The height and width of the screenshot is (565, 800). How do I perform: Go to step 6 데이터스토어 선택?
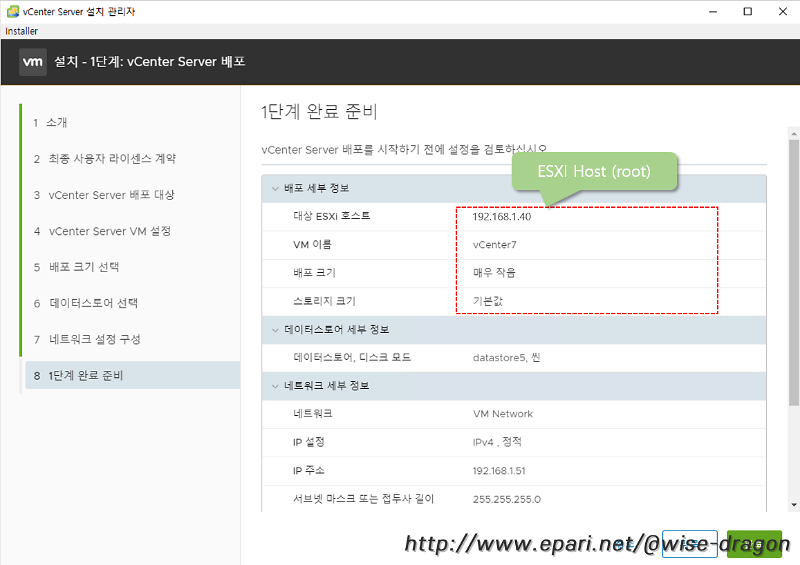pos(86,303)
